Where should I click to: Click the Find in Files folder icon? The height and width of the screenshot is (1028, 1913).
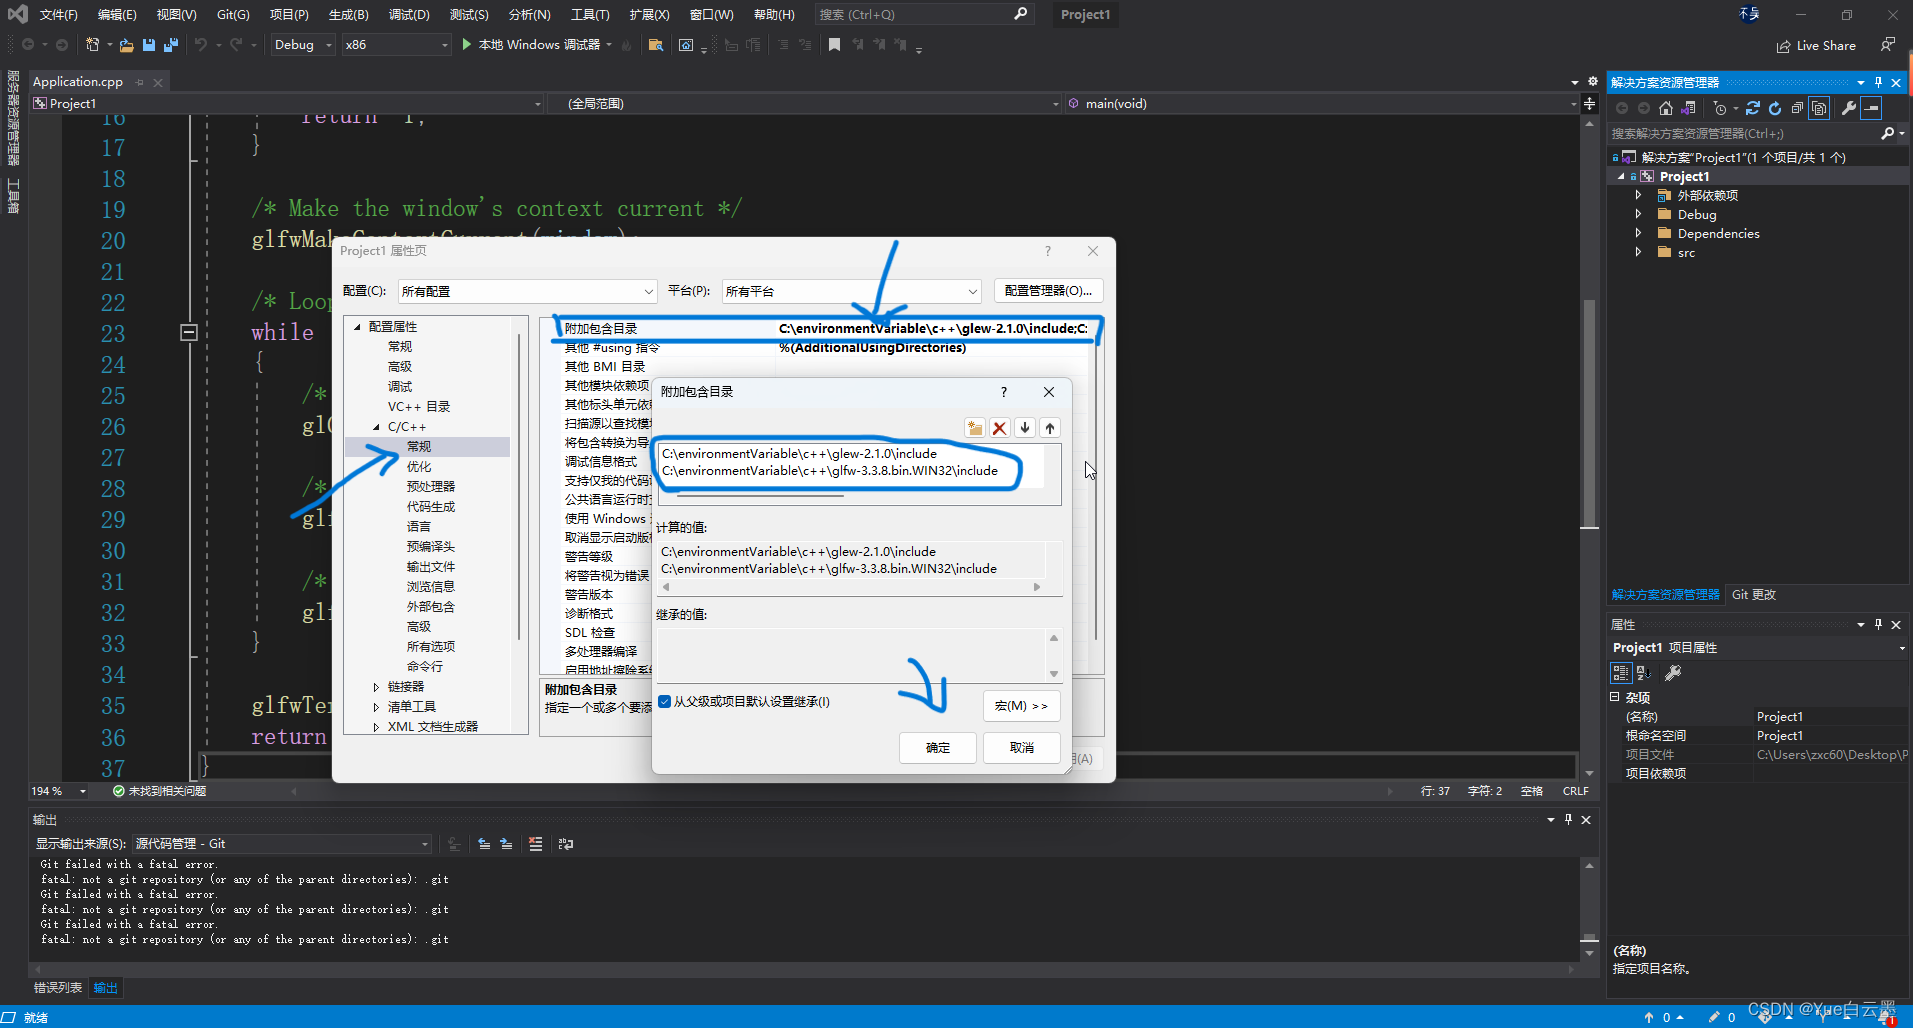656,45
